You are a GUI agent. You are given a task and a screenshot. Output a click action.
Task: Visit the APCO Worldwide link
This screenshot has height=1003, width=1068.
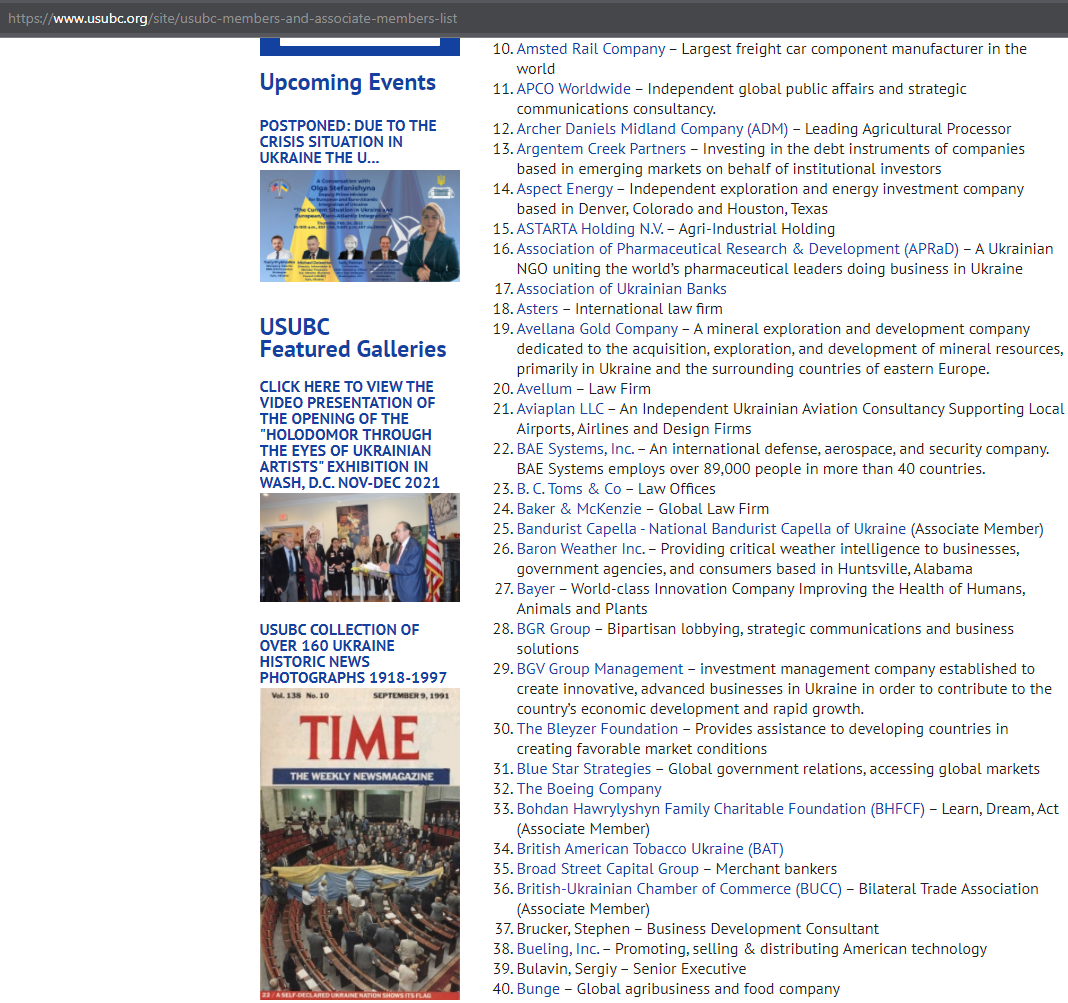click(574, 89)
